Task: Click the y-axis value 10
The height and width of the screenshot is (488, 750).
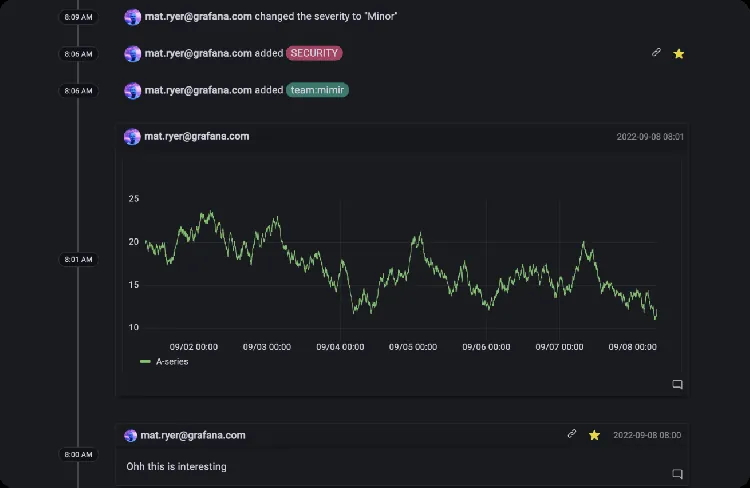Action: [133, 327]
